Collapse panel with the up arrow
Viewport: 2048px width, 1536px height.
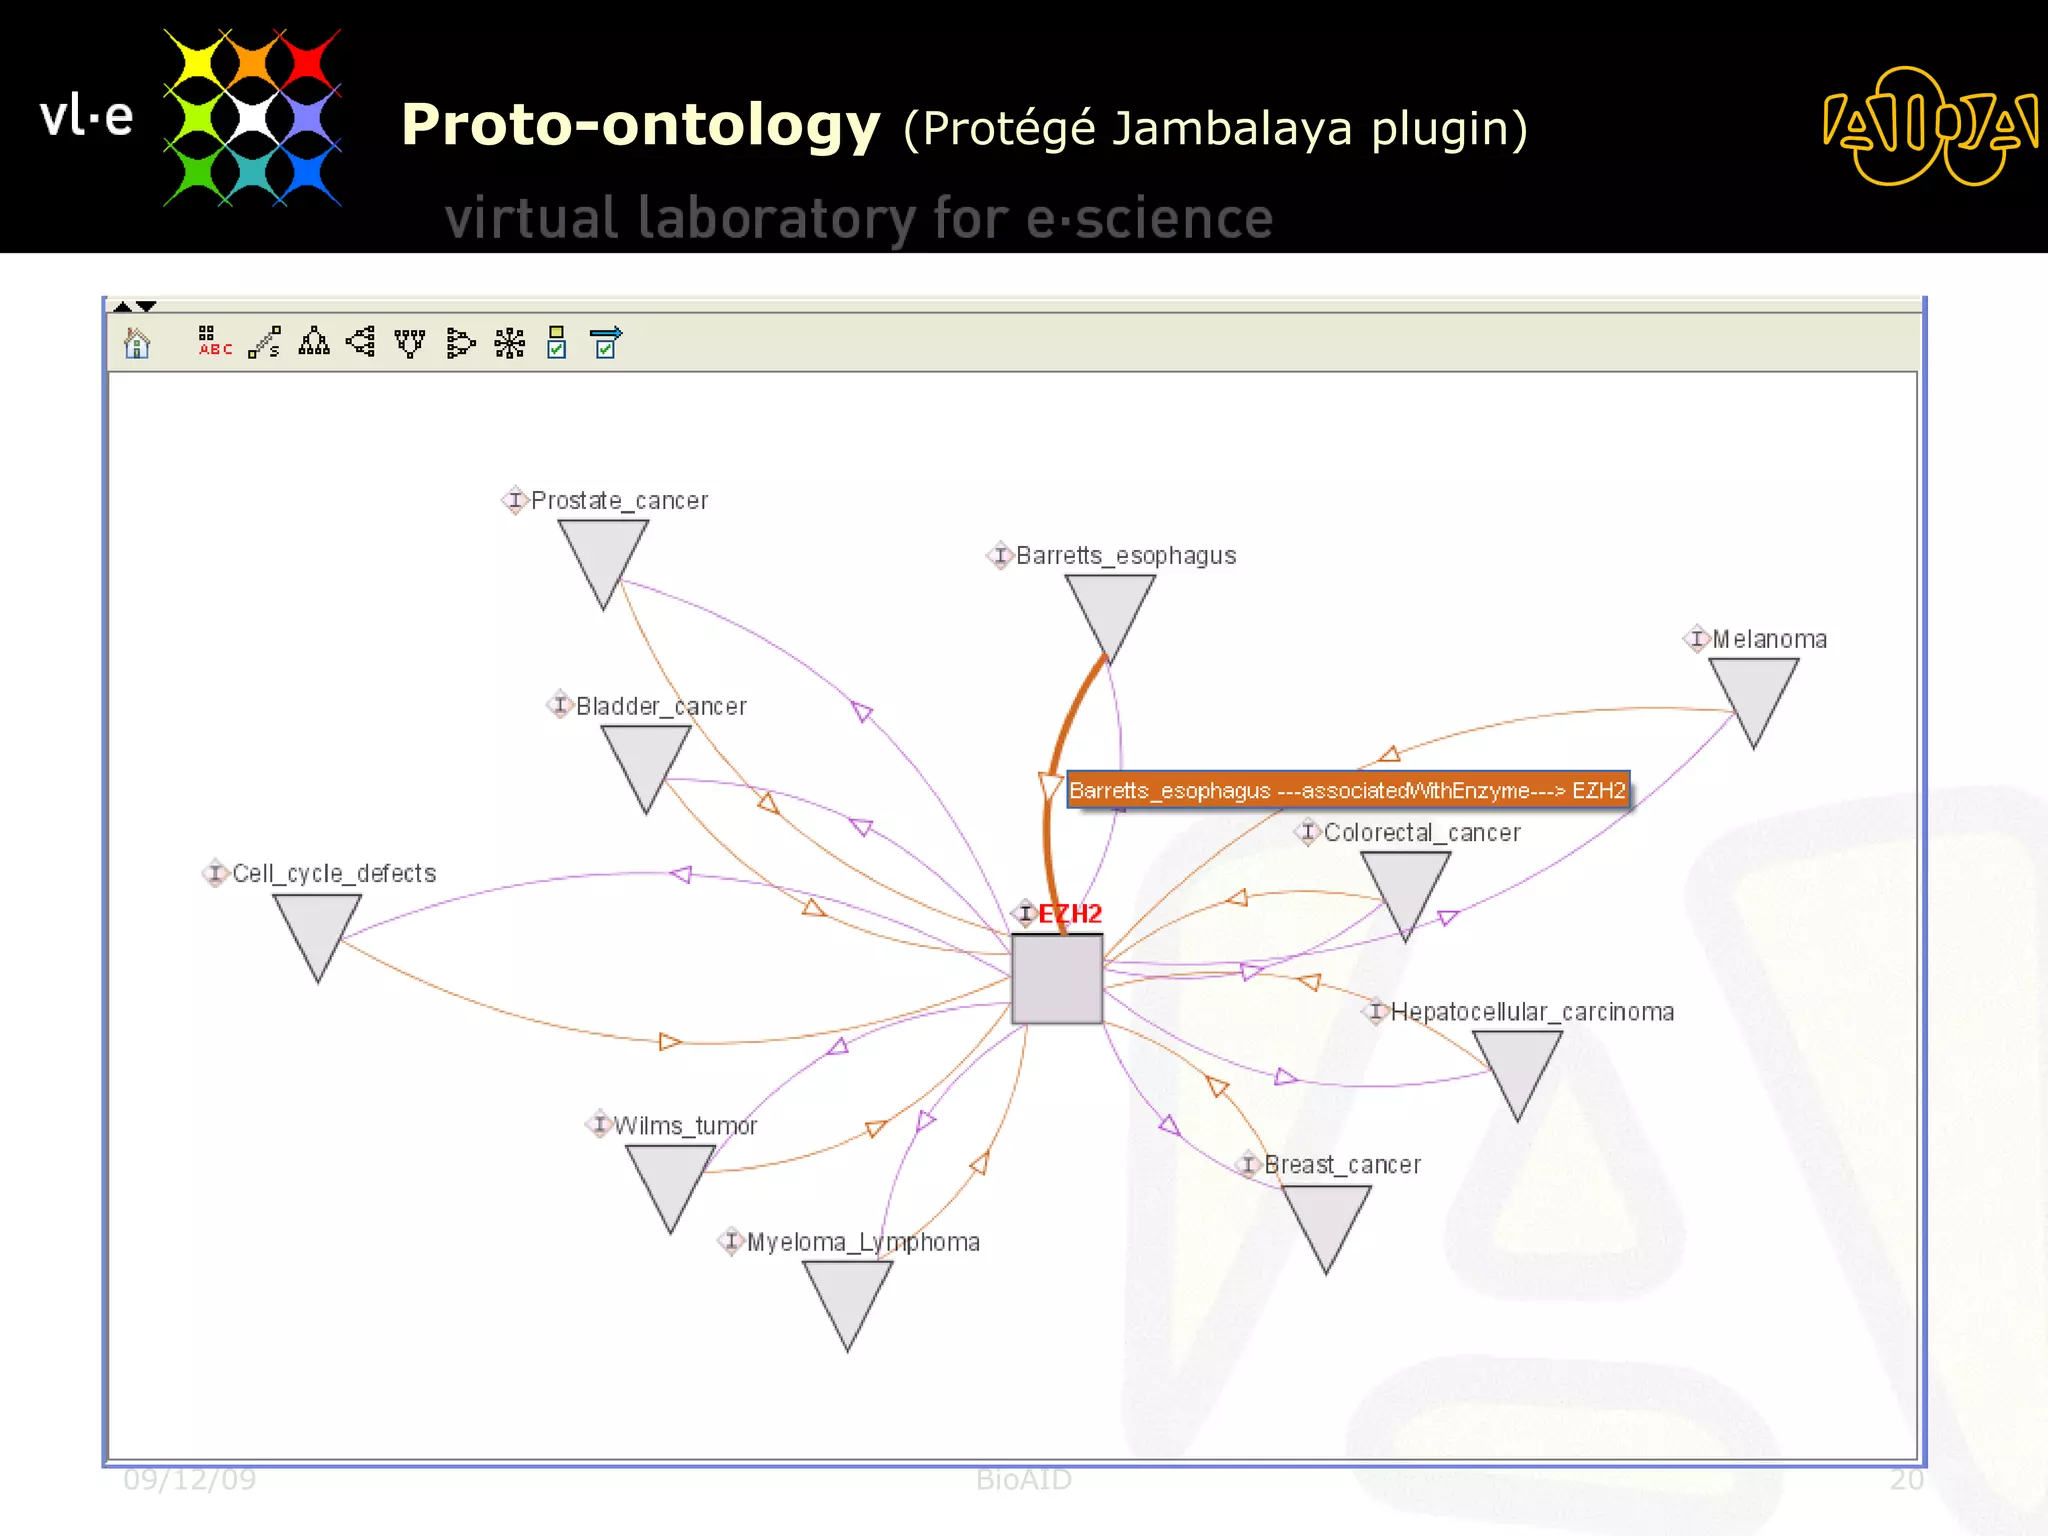click(123, 306)
